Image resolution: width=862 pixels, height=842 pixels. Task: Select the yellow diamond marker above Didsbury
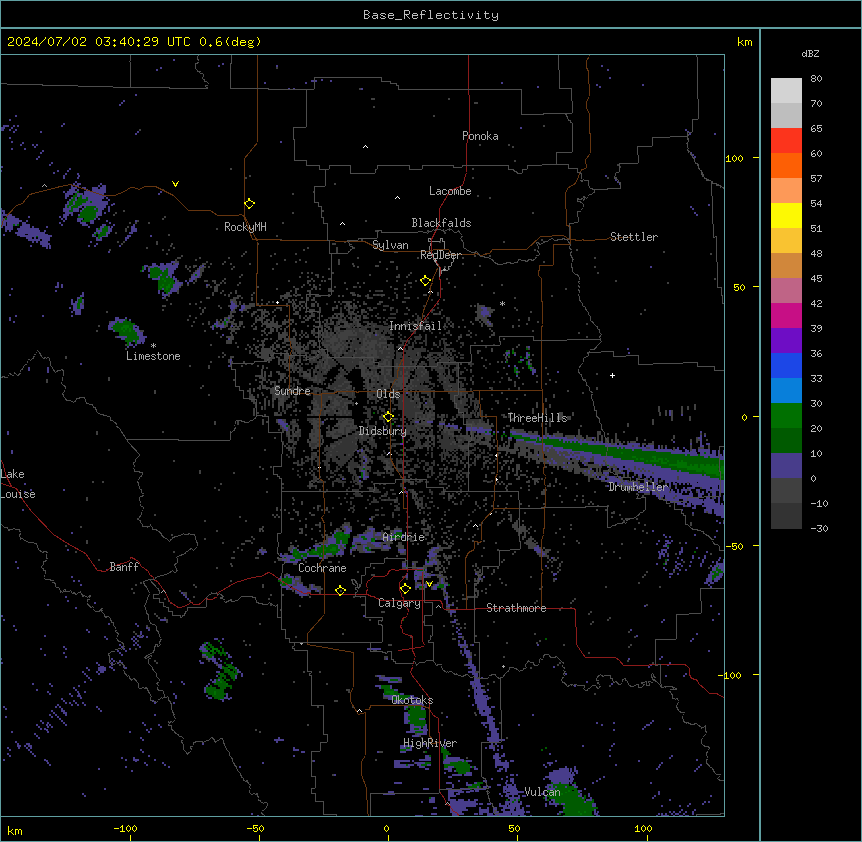tap(389, 417)
